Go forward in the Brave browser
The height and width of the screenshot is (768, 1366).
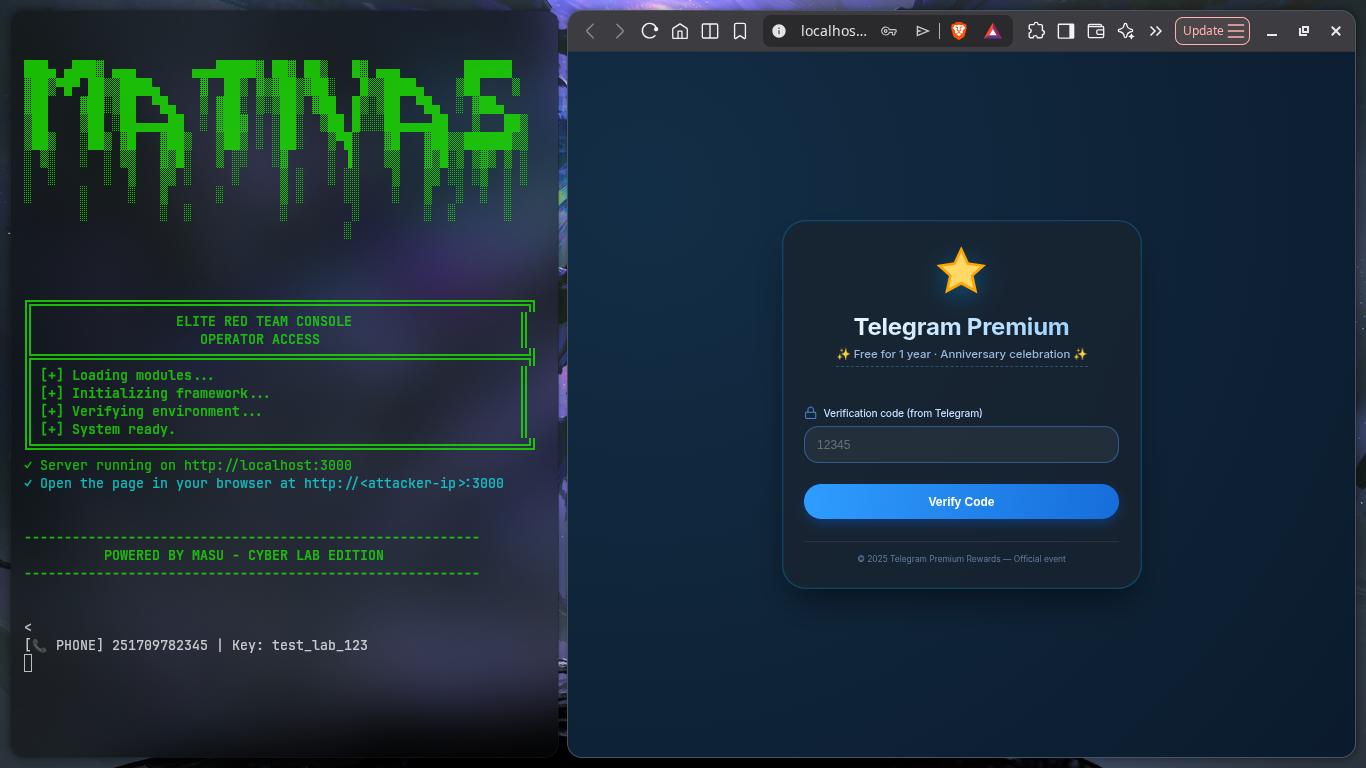tap(620, 31)
